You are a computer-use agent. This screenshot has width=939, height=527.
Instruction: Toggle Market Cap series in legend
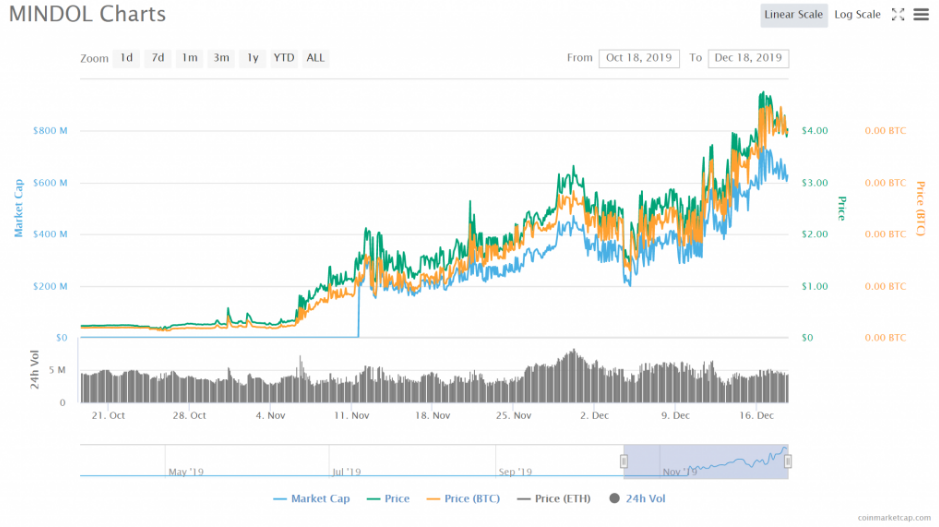[x=311, y=498]
